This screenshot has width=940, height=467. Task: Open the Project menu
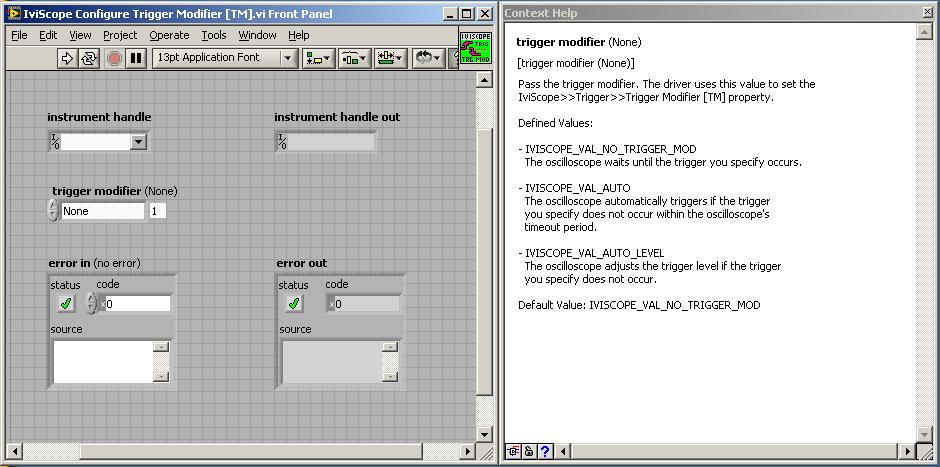(x=120, y=35)
